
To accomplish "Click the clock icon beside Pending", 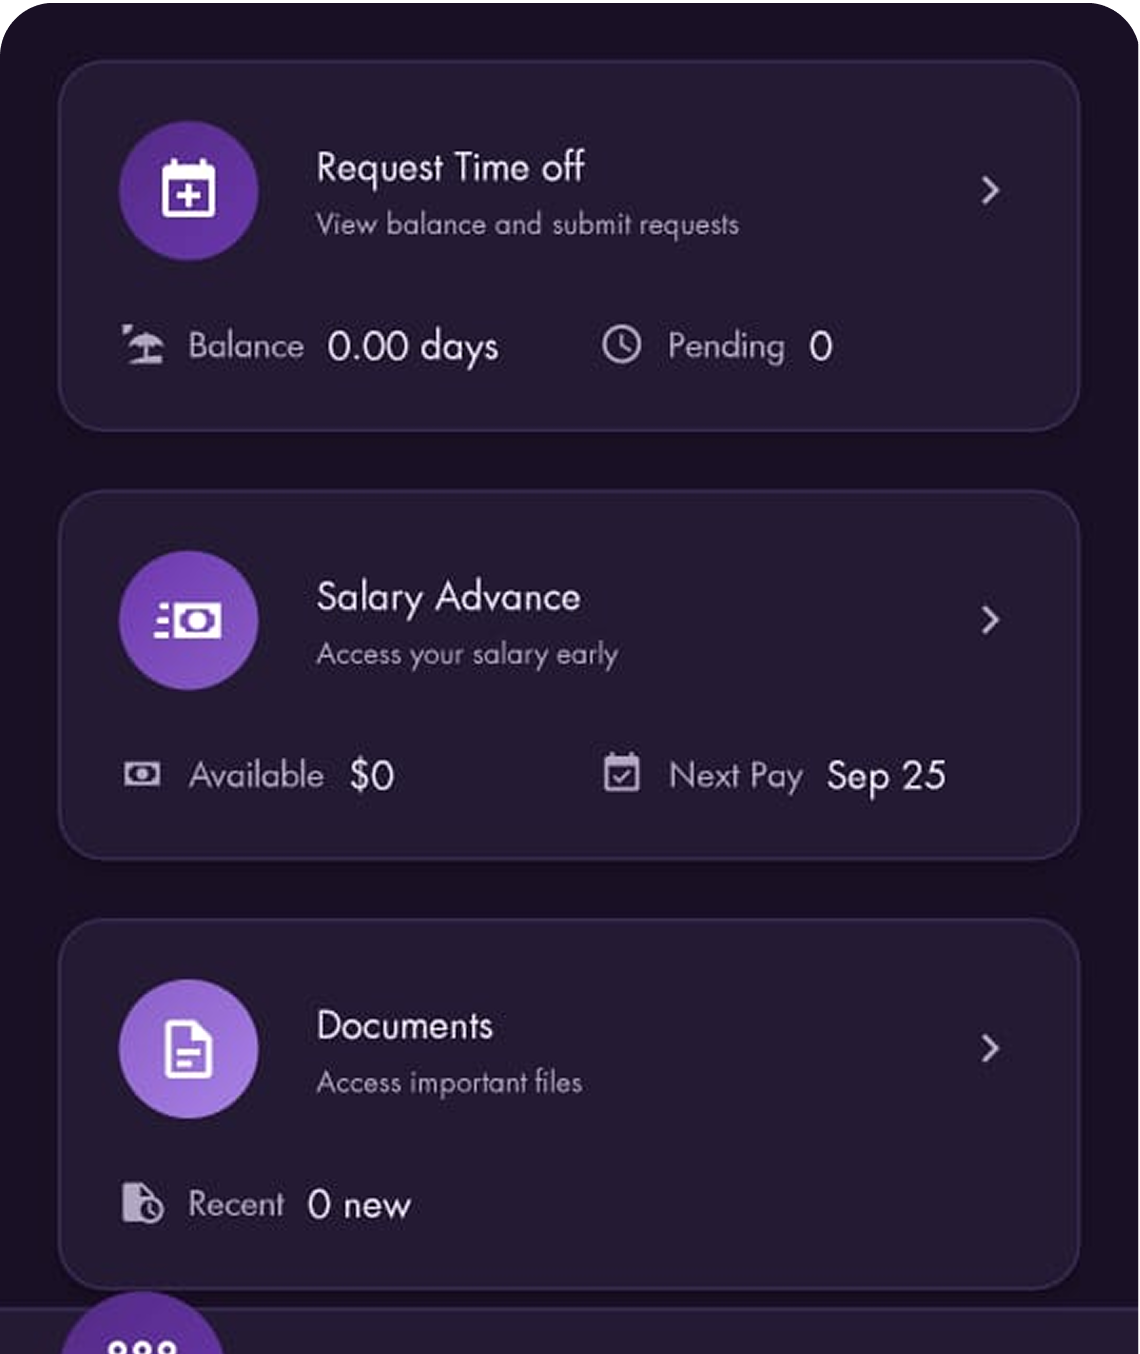I will click(x=621, y=345).
